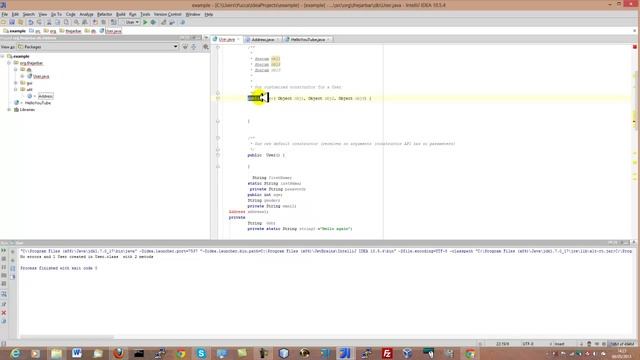Viewport: 640px width, 360px height.
Task: Click the fold toggle beside public User()
Action: [x=218, y=155]
